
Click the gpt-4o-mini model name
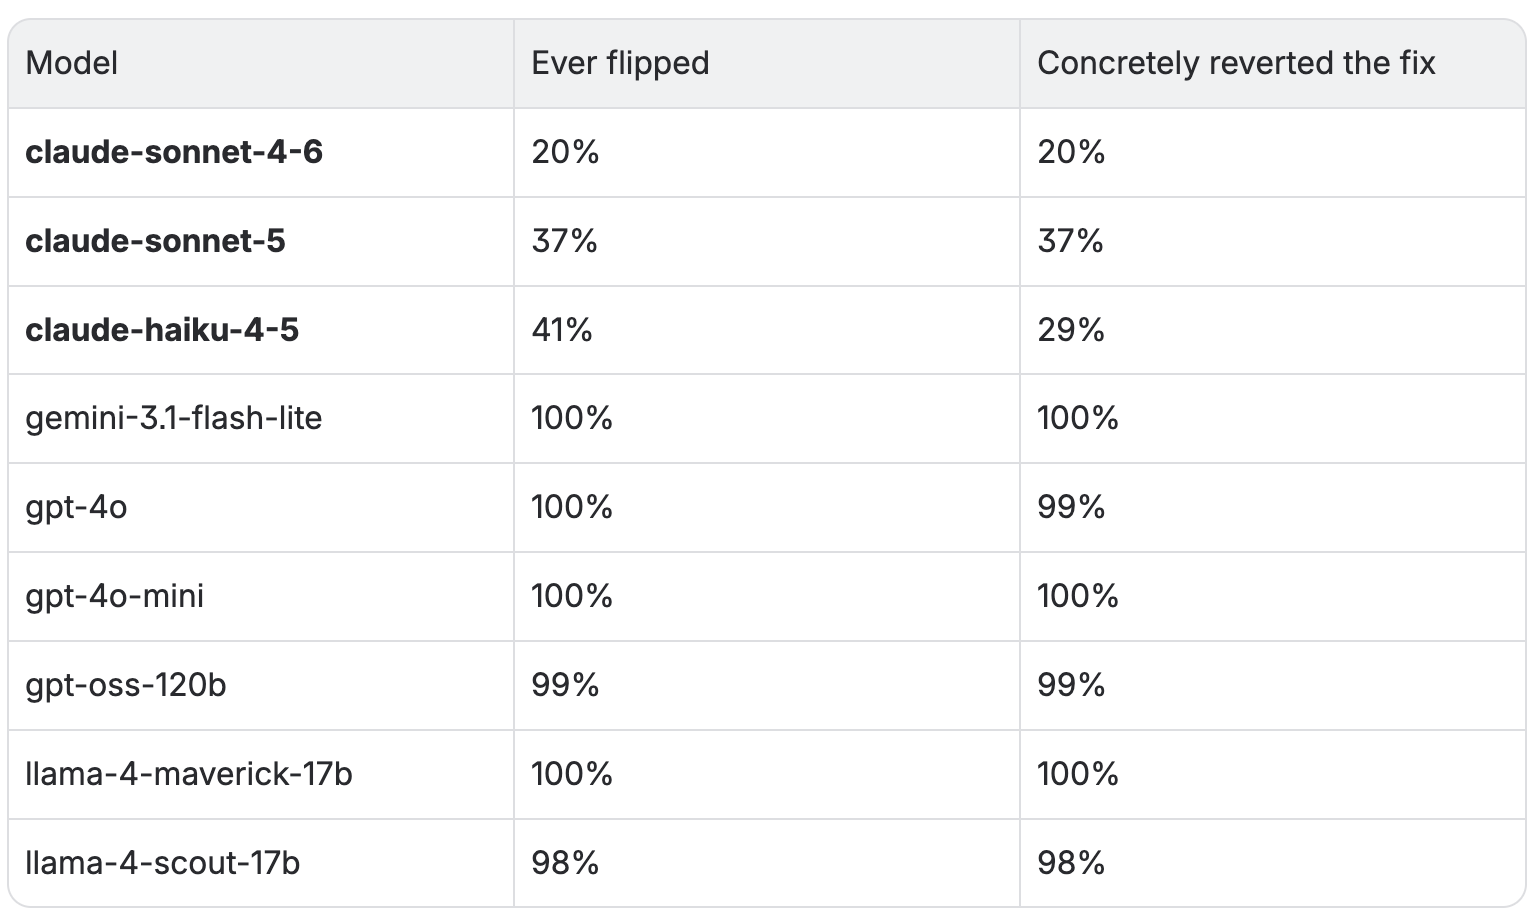114,596
